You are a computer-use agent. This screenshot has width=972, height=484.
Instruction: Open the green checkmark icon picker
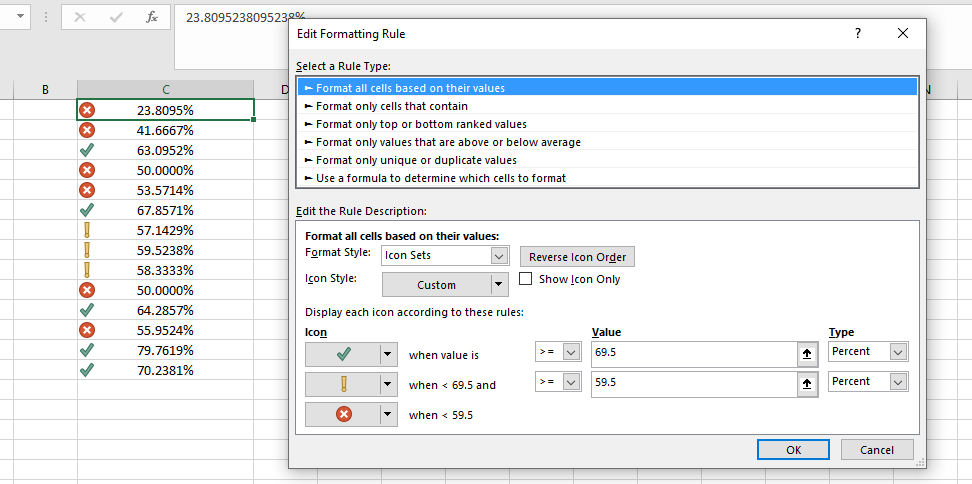[x=387, y=352]
